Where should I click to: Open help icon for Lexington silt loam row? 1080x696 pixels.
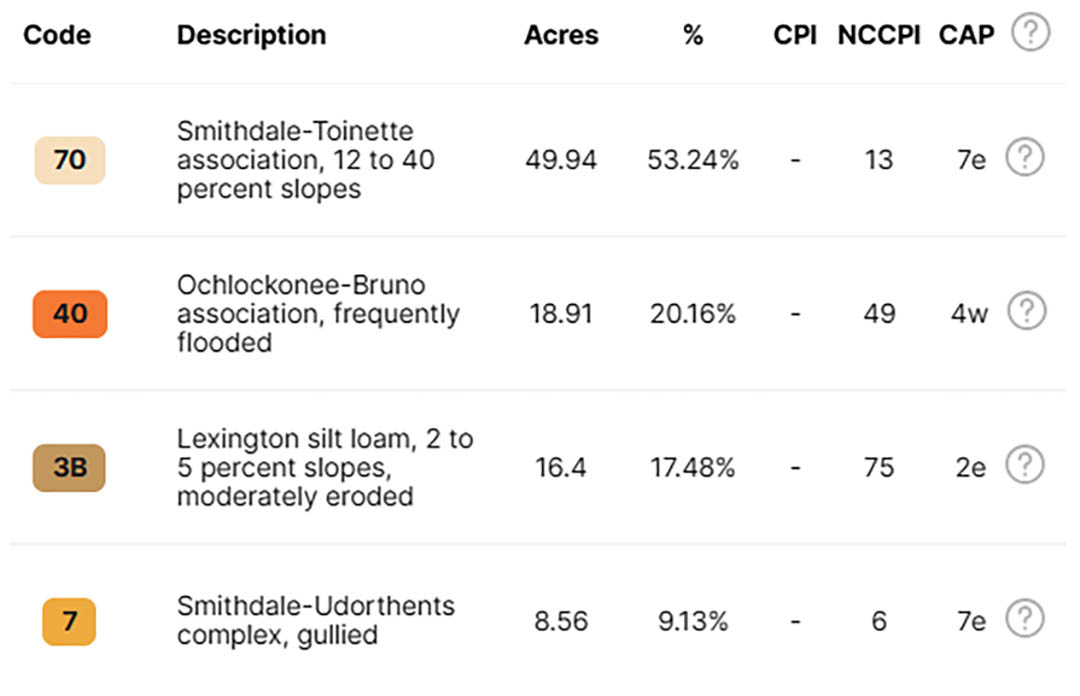(x=1025, y=464)
